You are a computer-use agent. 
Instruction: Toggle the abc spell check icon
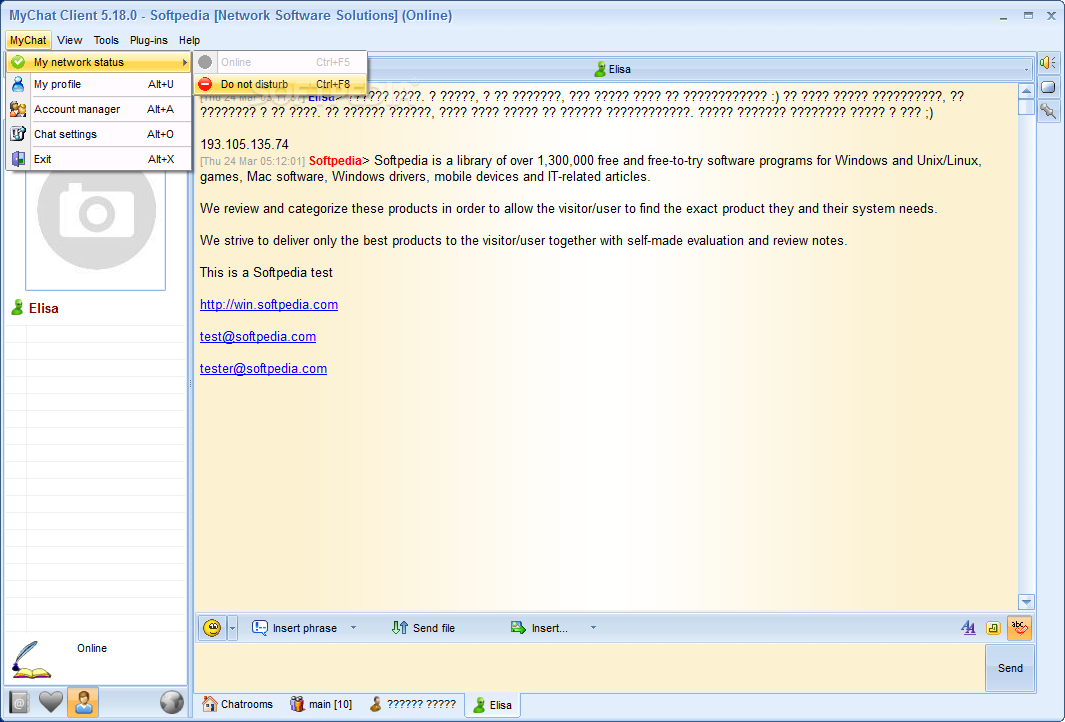pyautogui.click(x=1019, y=628)
